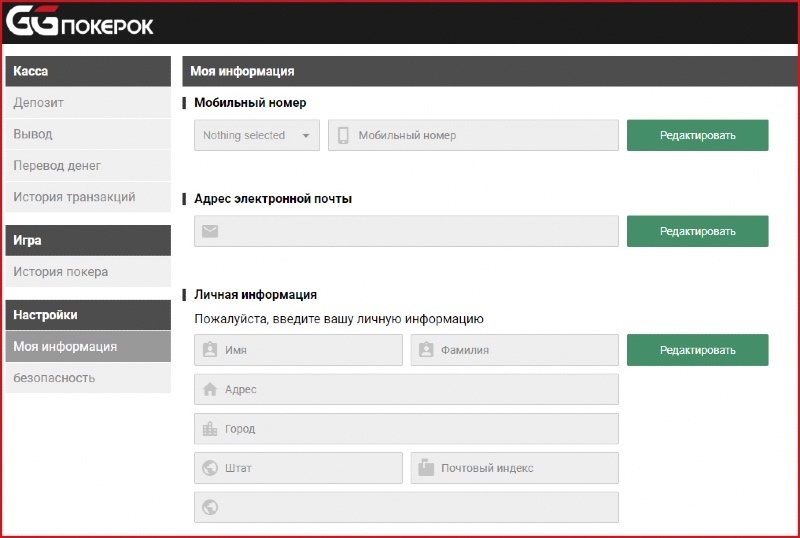Click Редактировать for personal information

[x=697, y=350]
